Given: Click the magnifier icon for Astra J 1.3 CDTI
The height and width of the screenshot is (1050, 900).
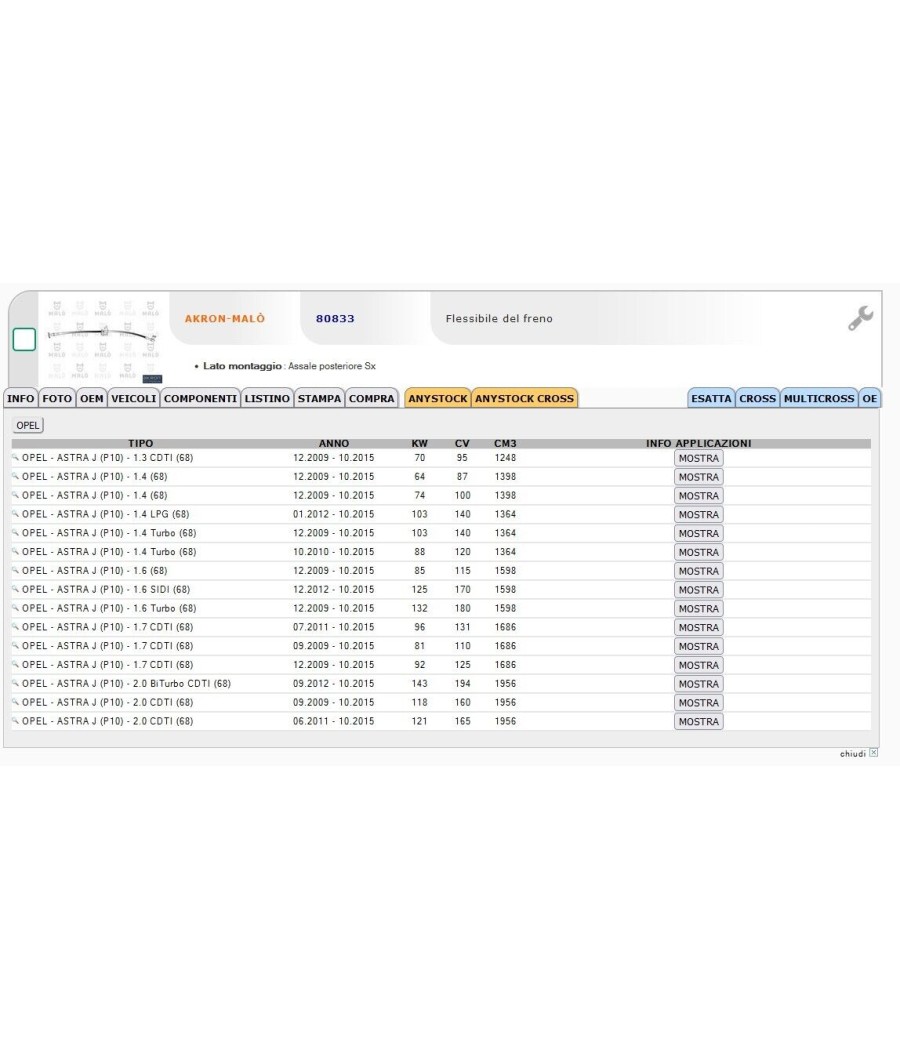Looking at the screenshot, I should point(15,457).
